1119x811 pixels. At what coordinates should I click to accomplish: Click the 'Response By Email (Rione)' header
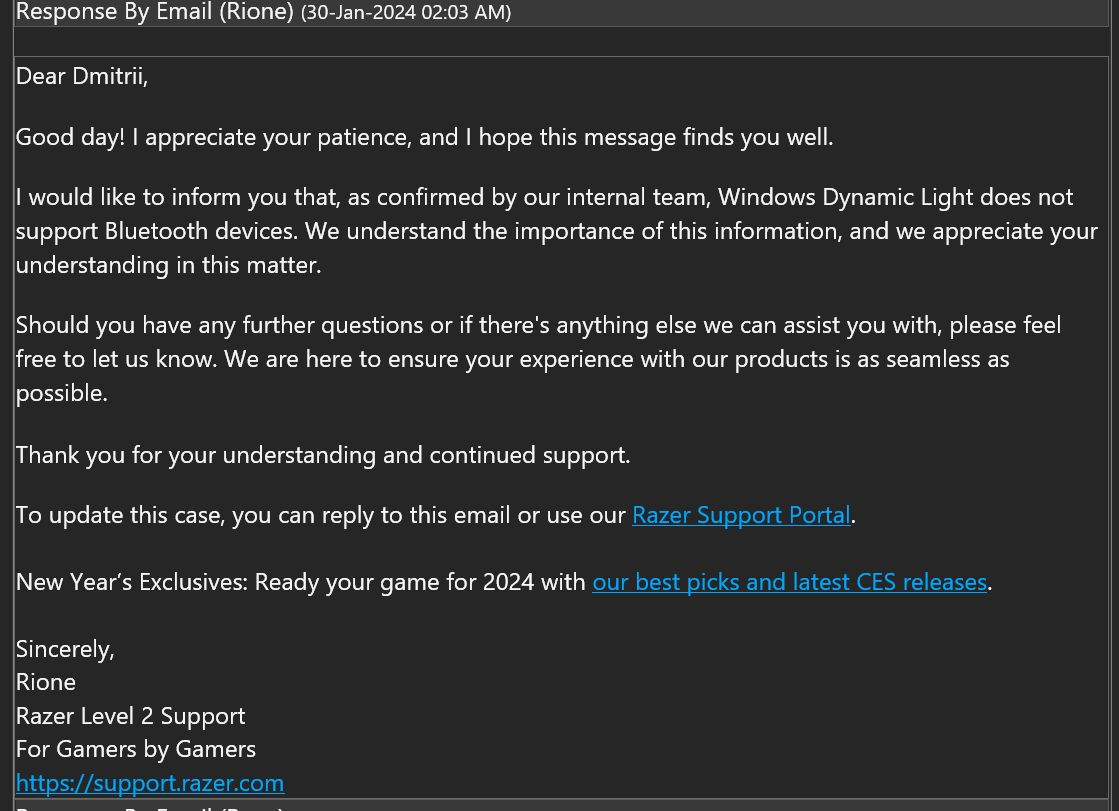click(155, 12)
